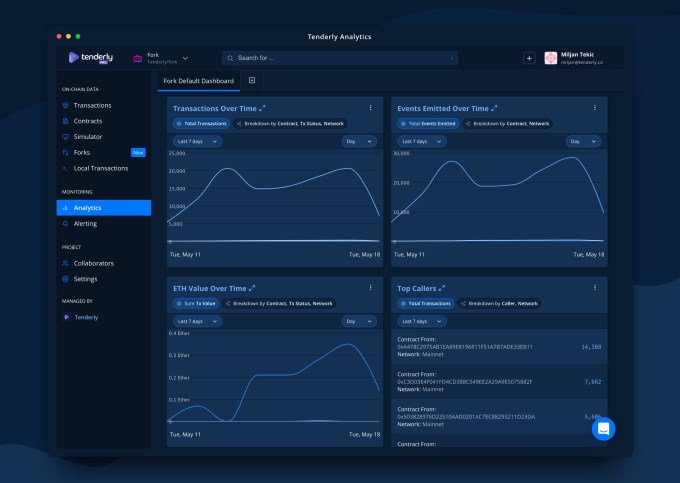680x483 pixels.
Task: Select the Fork Default Dashboard tab
Action: point(199,81)
